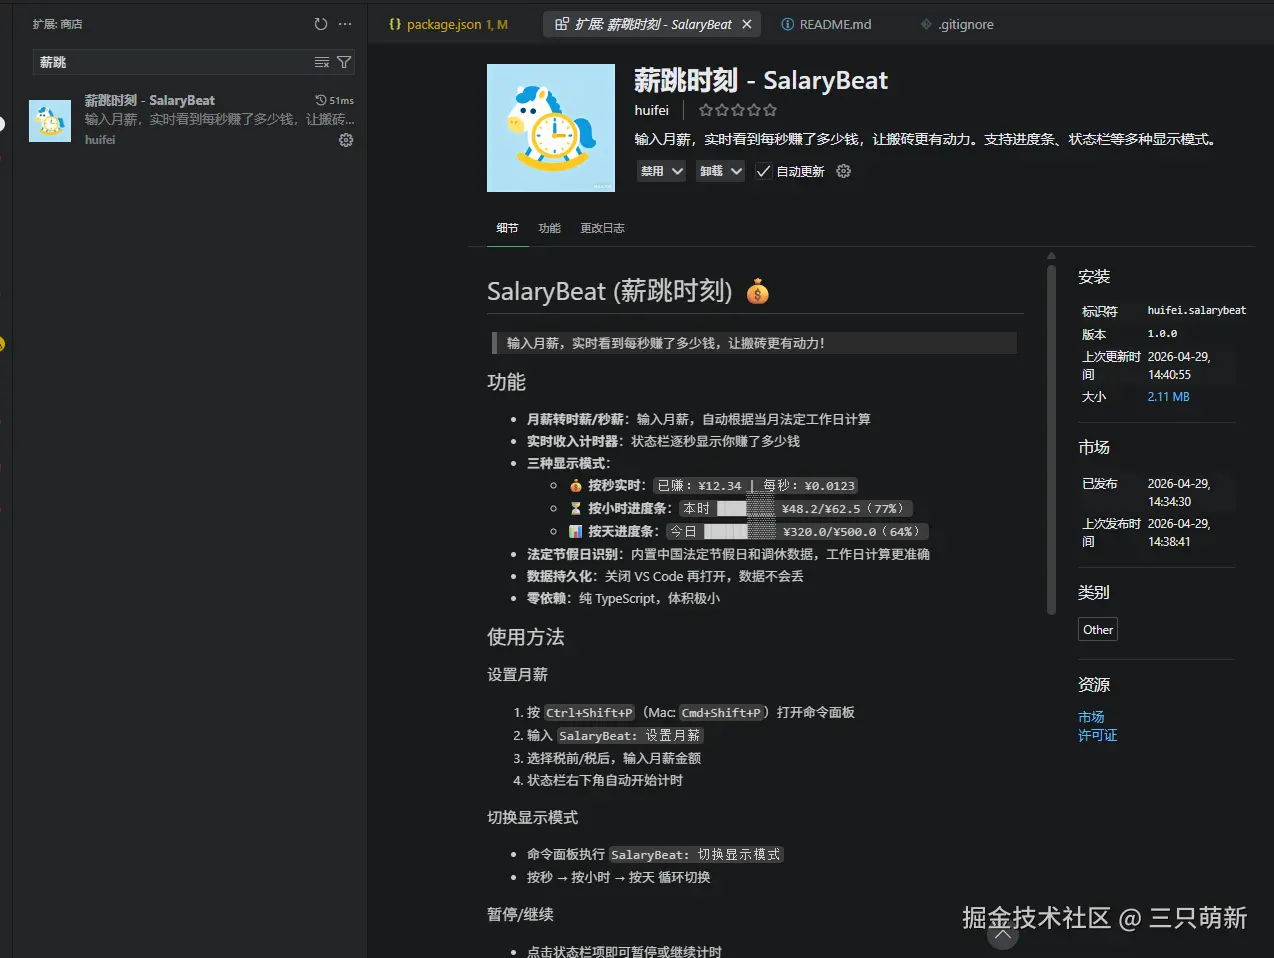
Task: Refresh the extensions list
Action: (x=320, y=23)
